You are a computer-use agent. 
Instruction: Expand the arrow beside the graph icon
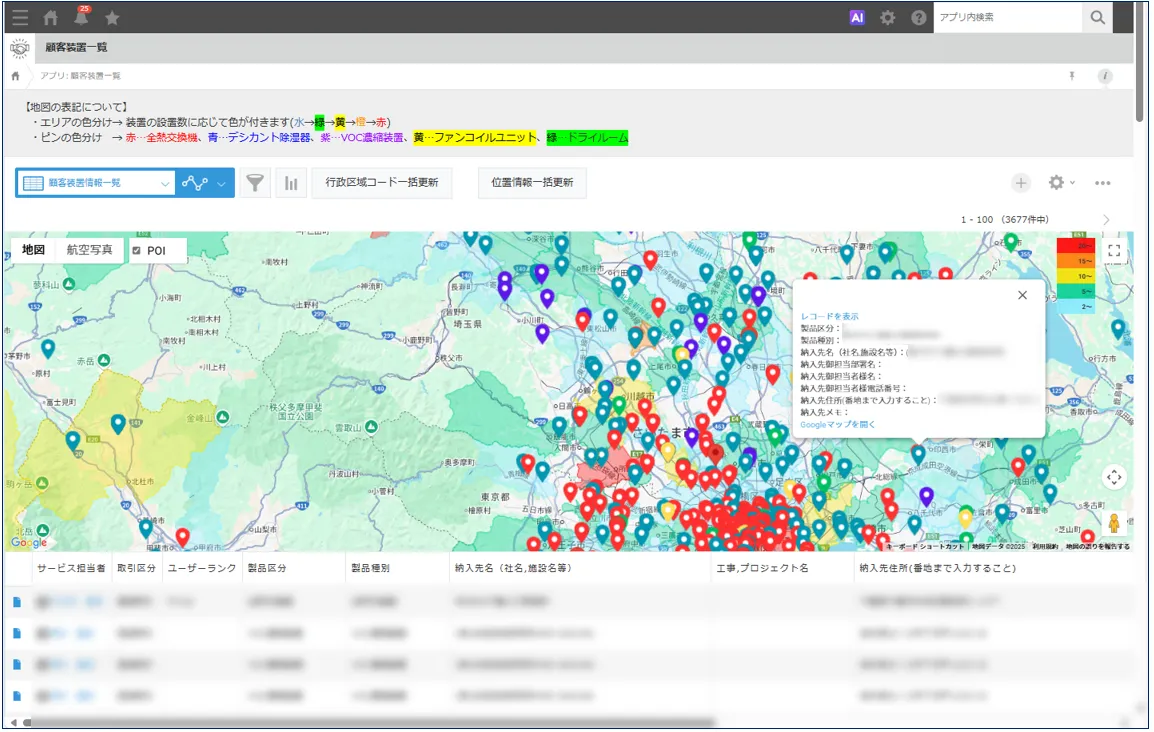coord(222,184)
